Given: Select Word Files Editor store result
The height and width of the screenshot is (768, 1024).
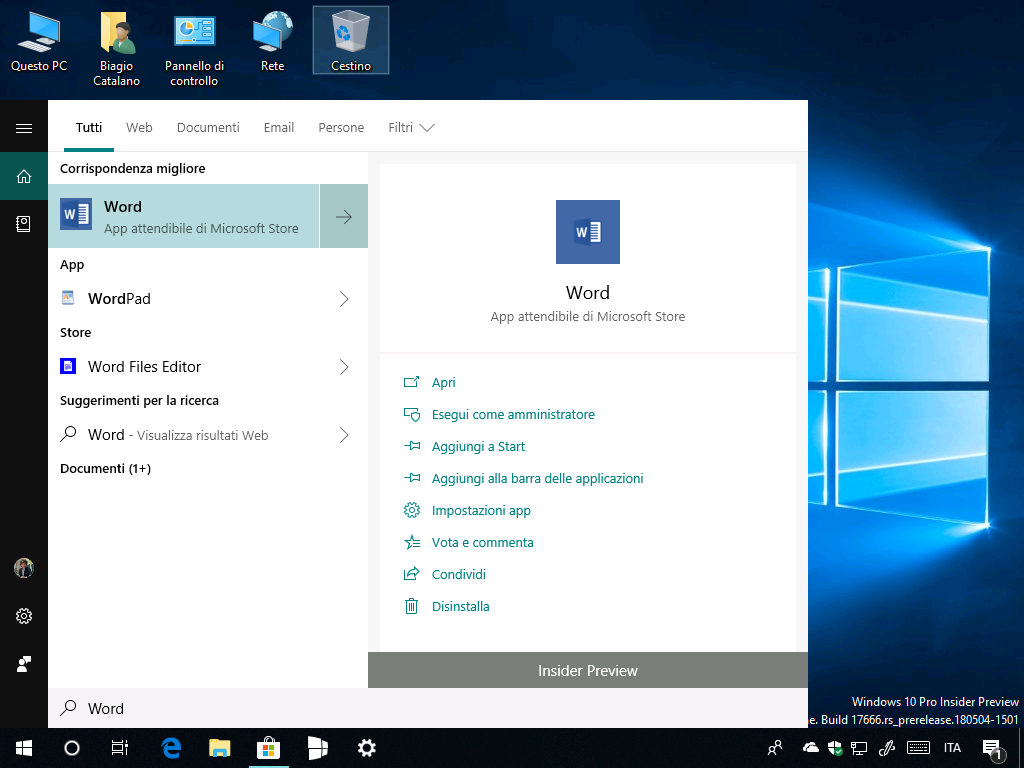Looking at the screenshot, I should 208,367.
